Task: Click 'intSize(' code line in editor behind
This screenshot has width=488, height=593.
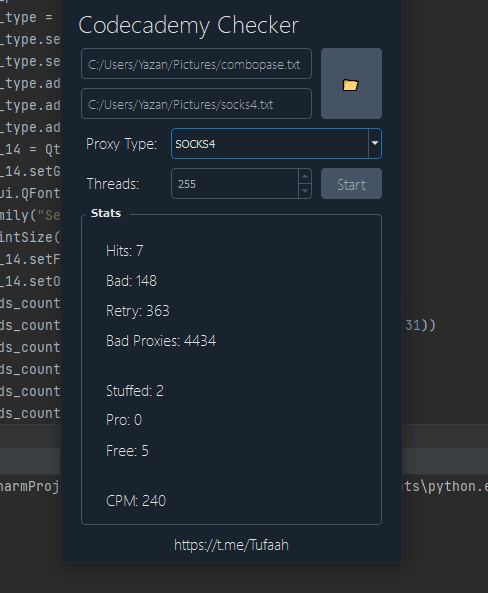Action: pos(30,238)
